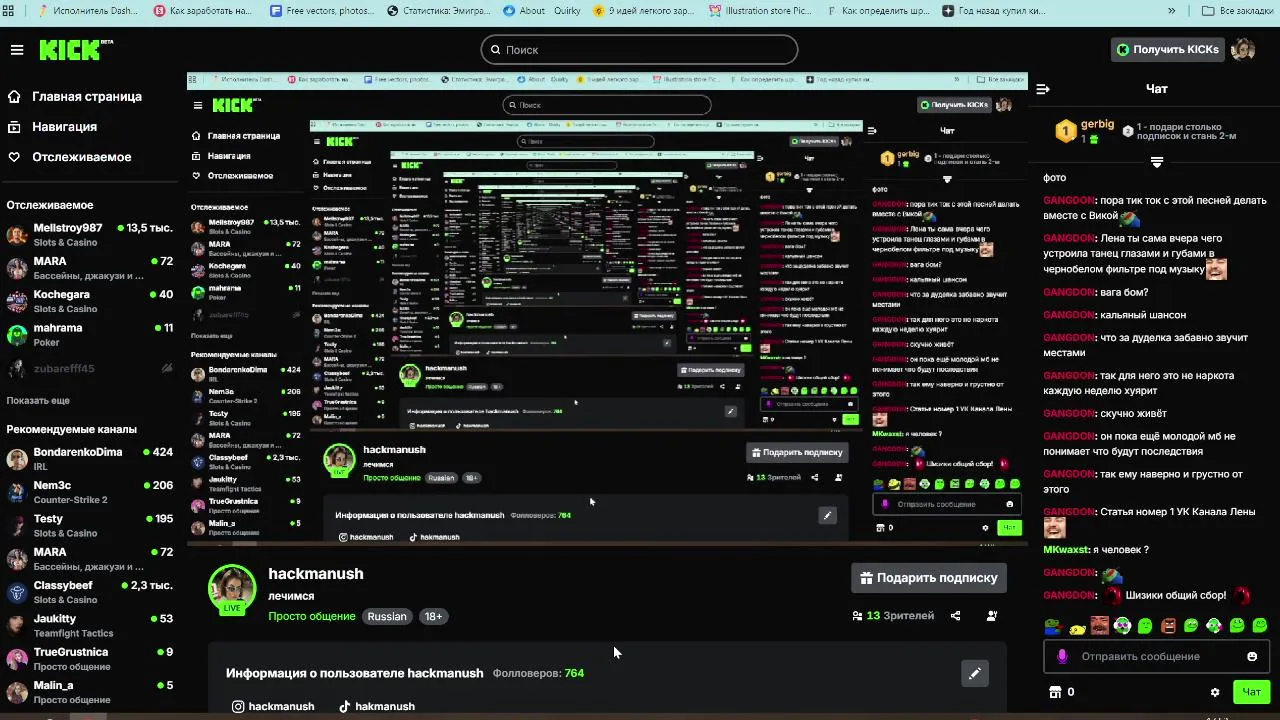Screen dimensions: 1280x720
Task: Focus the Отправить сообщение chat input
Action: tap(1155, 656)
